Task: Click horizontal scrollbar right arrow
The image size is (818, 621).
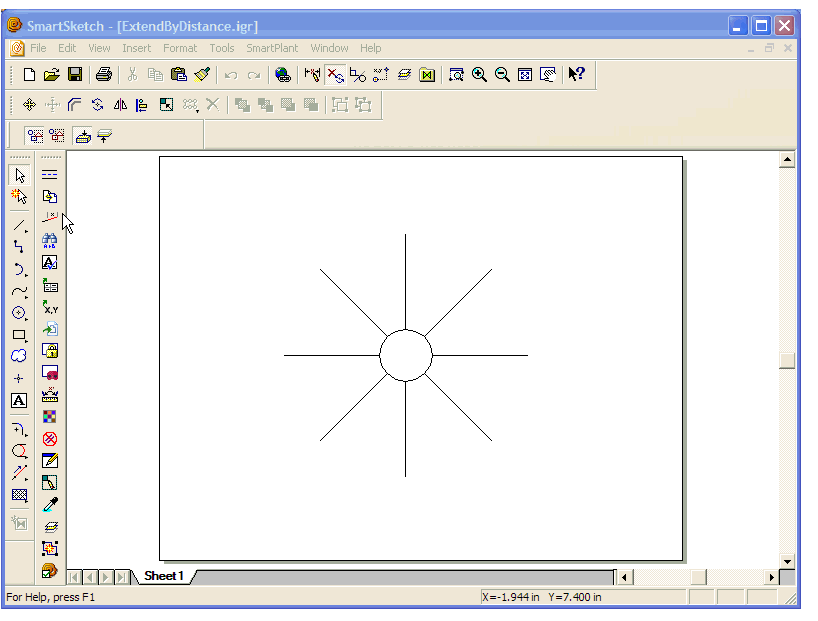Action: tap(772, 577)
